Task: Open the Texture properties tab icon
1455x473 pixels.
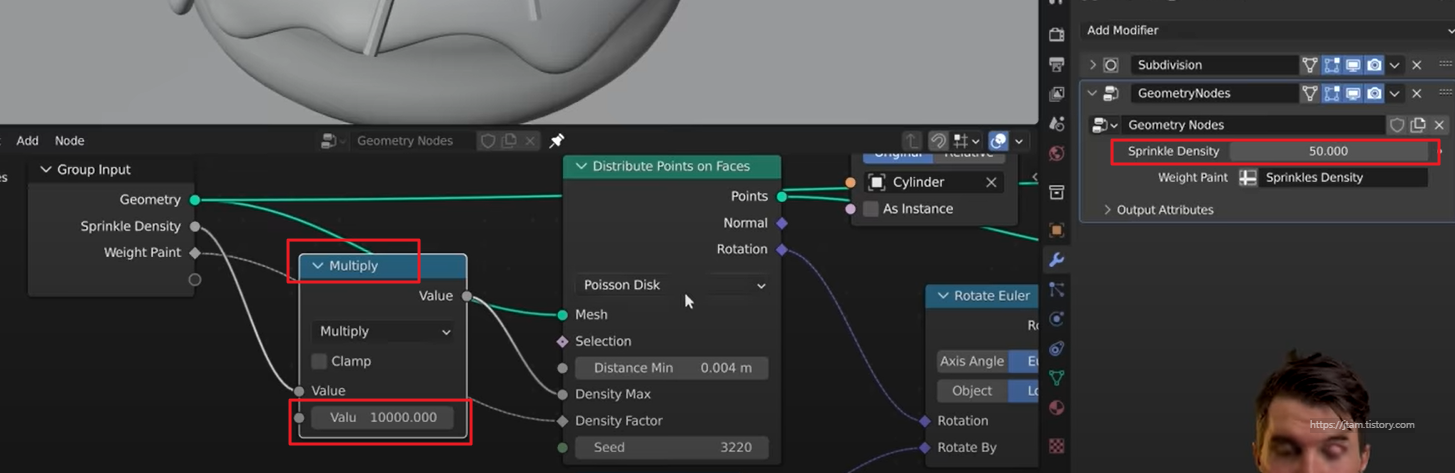Action: pyautogui.click(x=1057, y=446)
